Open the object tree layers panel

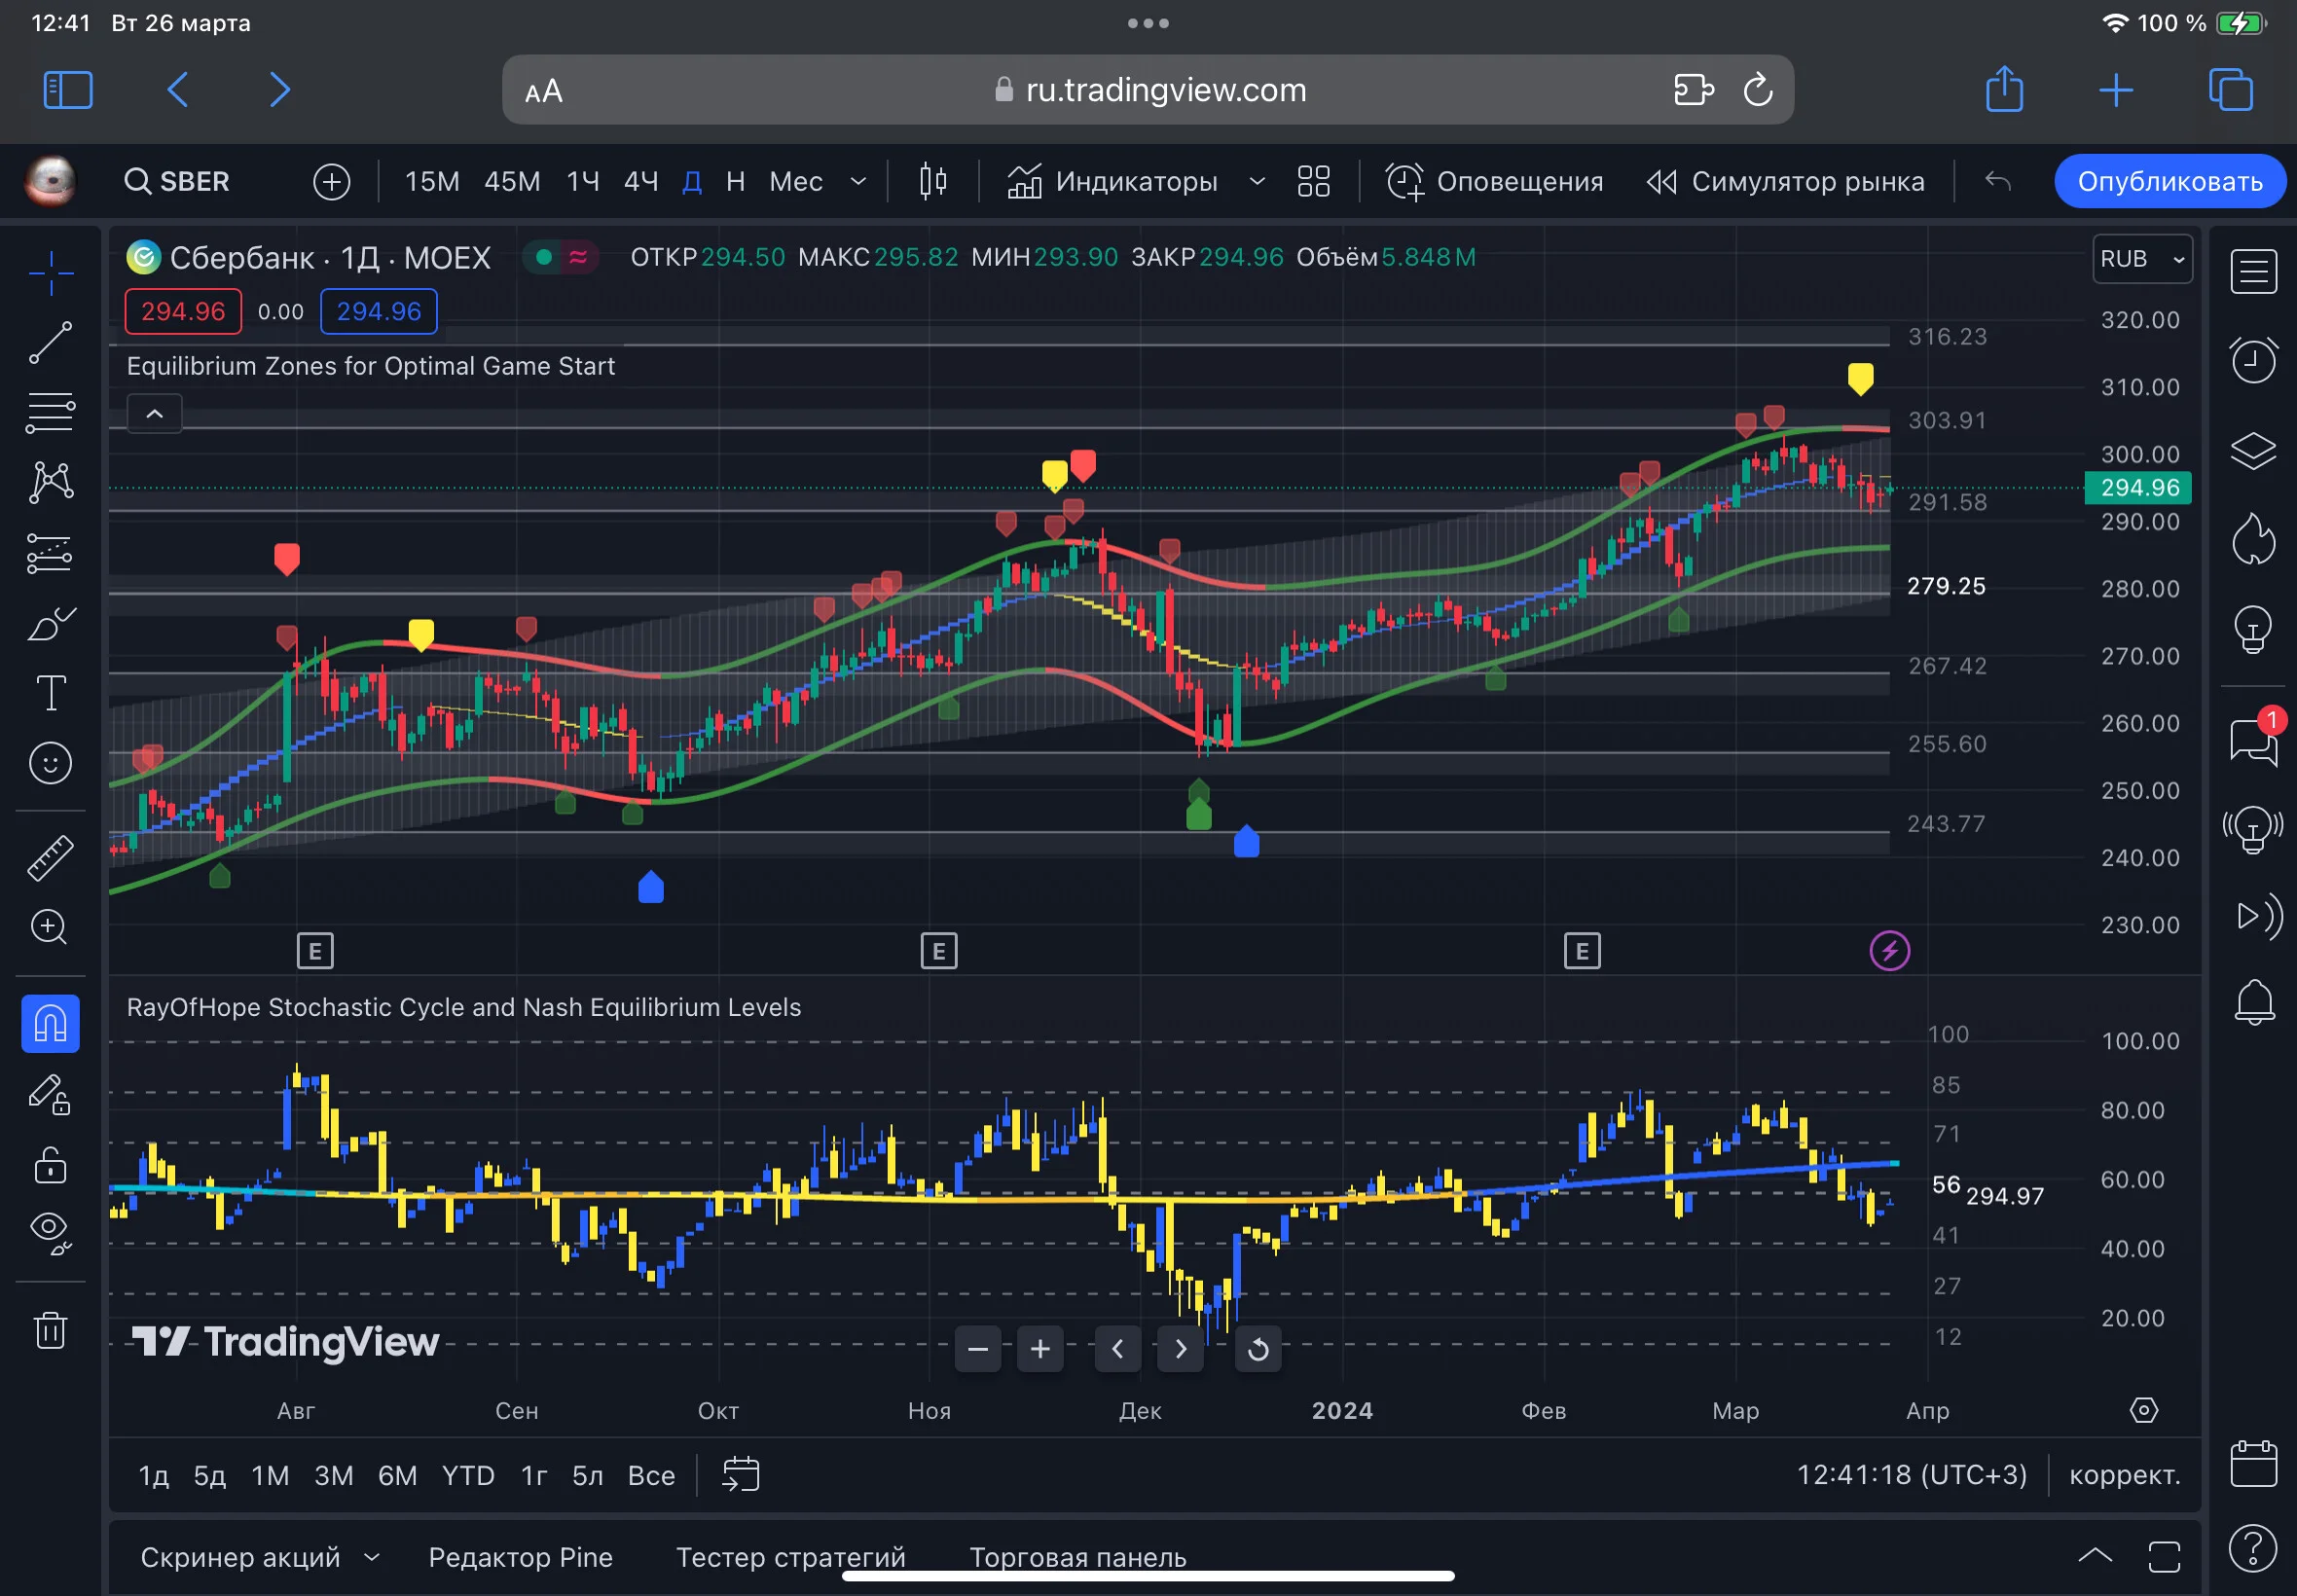click(x=2253, y=450)
